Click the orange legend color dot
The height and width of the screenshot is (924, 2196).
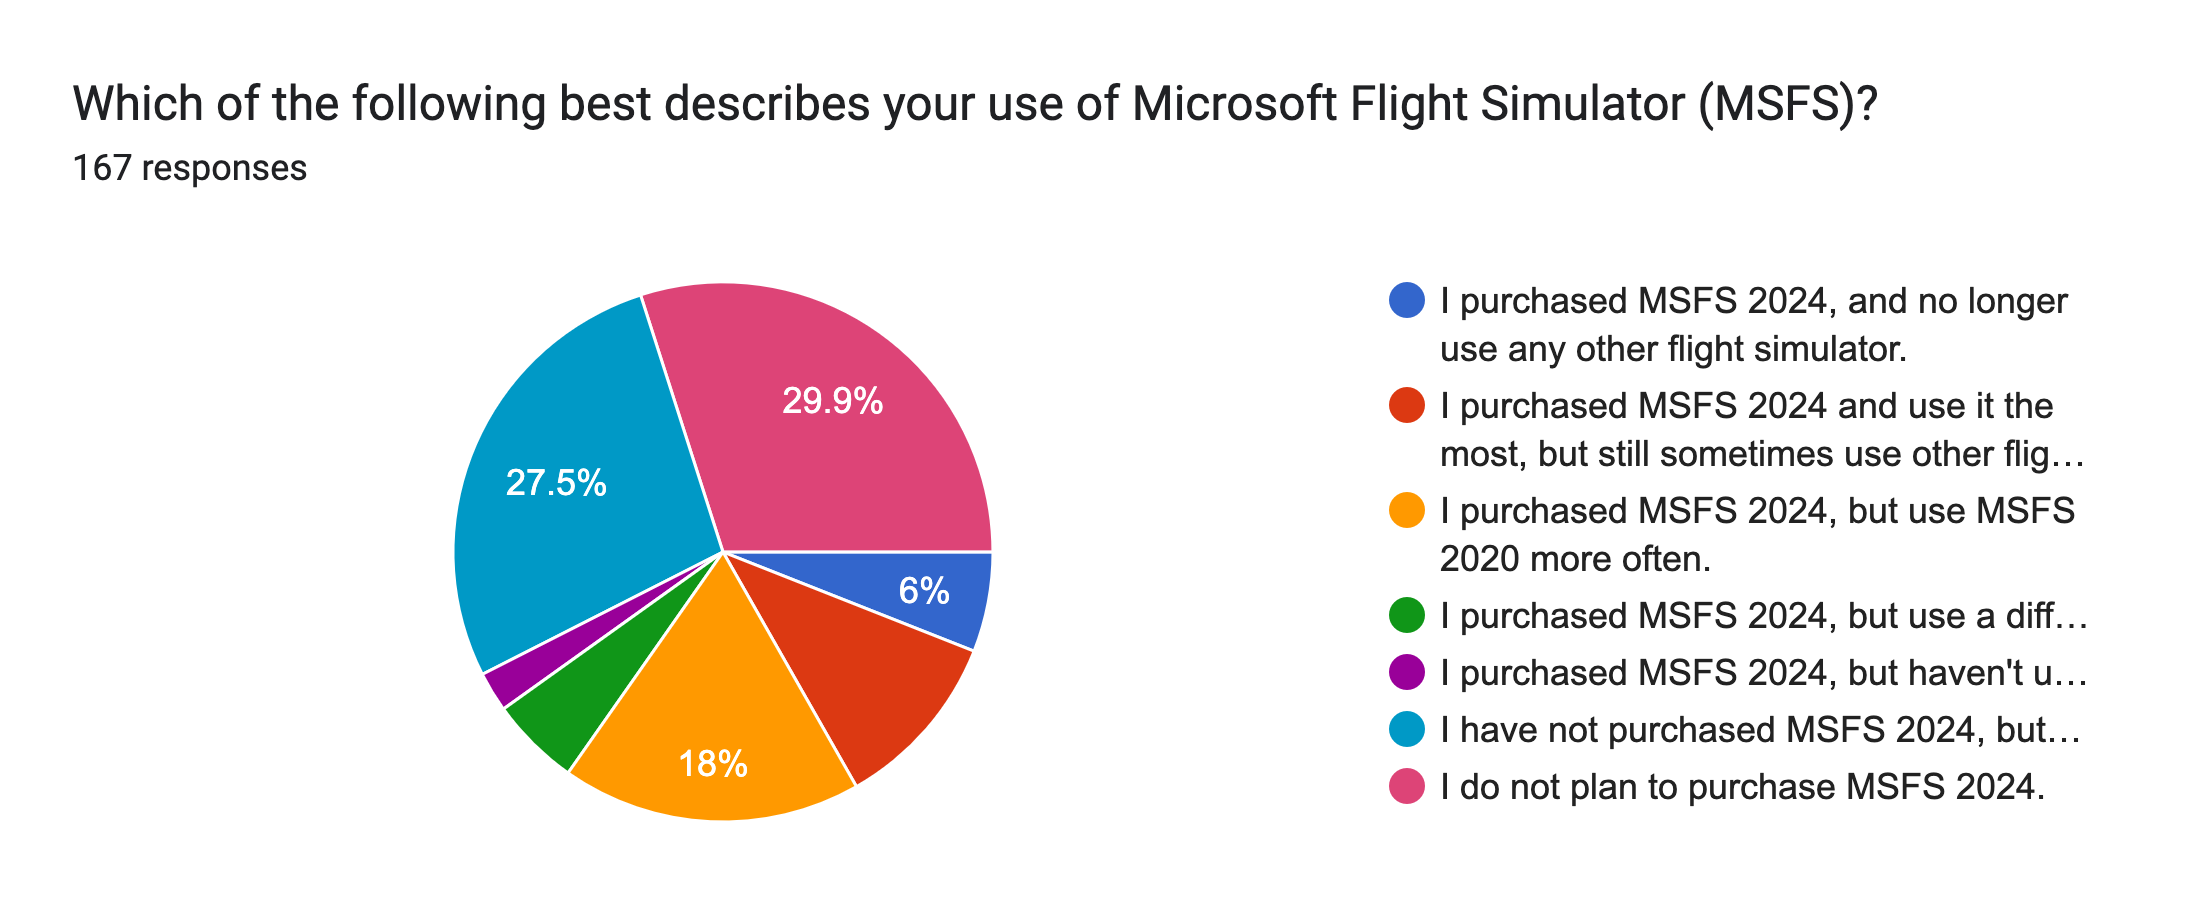click(1406, 511)
